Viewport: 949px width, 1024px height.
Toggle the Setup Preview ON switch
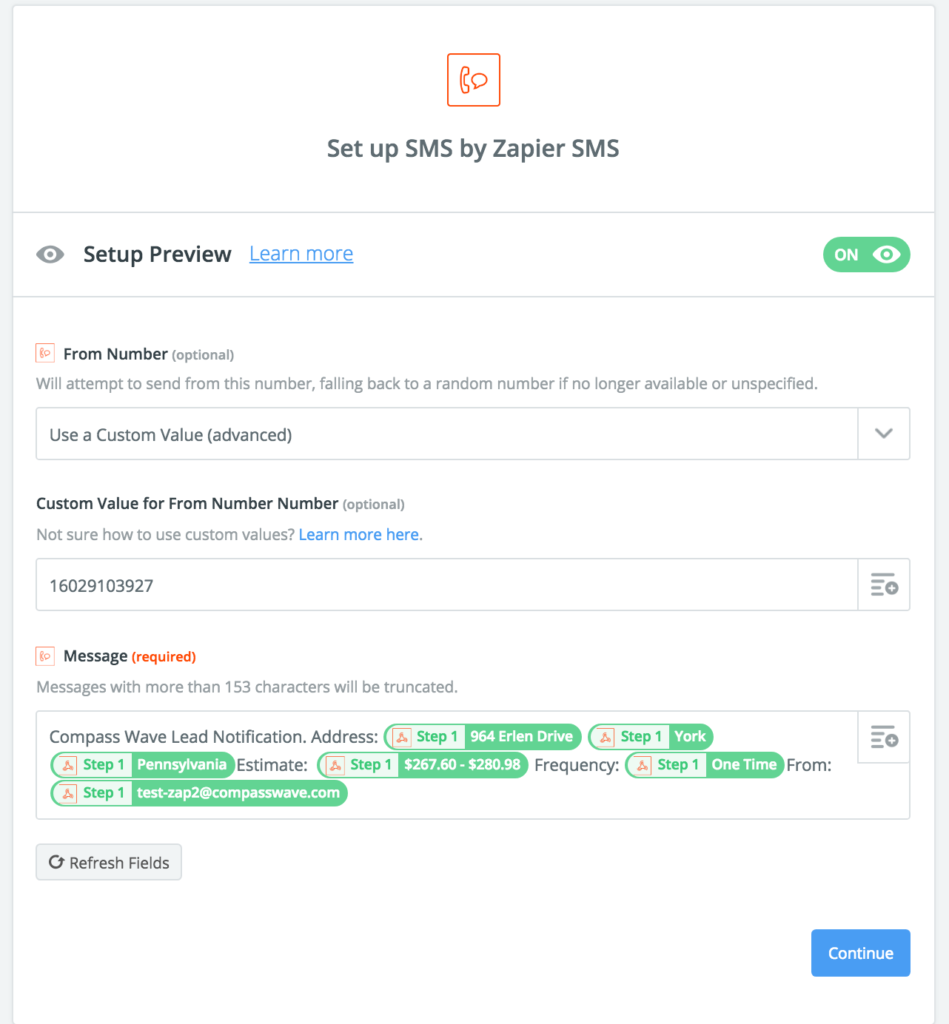(866, 255)
